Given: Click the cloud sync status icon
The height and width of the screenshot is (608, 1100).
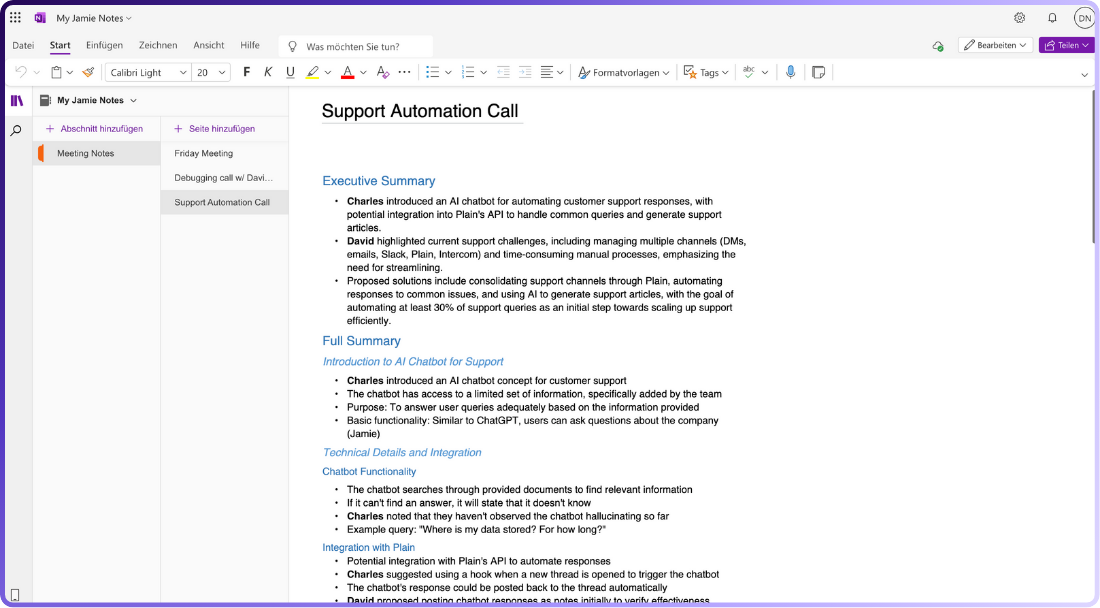Looking at the screenshot, I should (x=938, y=46).
